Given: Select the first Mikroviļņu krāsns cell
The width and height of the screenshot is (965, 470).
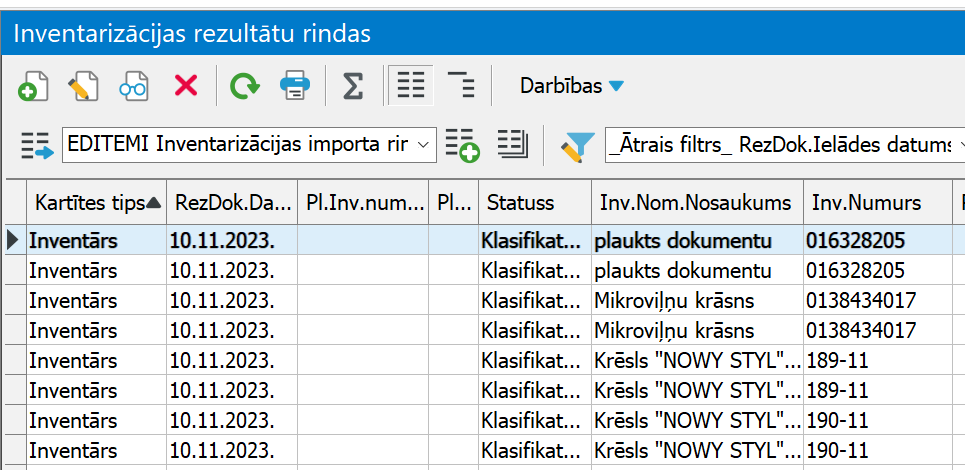Looking at the screenshot, I should tap(697, 300).
